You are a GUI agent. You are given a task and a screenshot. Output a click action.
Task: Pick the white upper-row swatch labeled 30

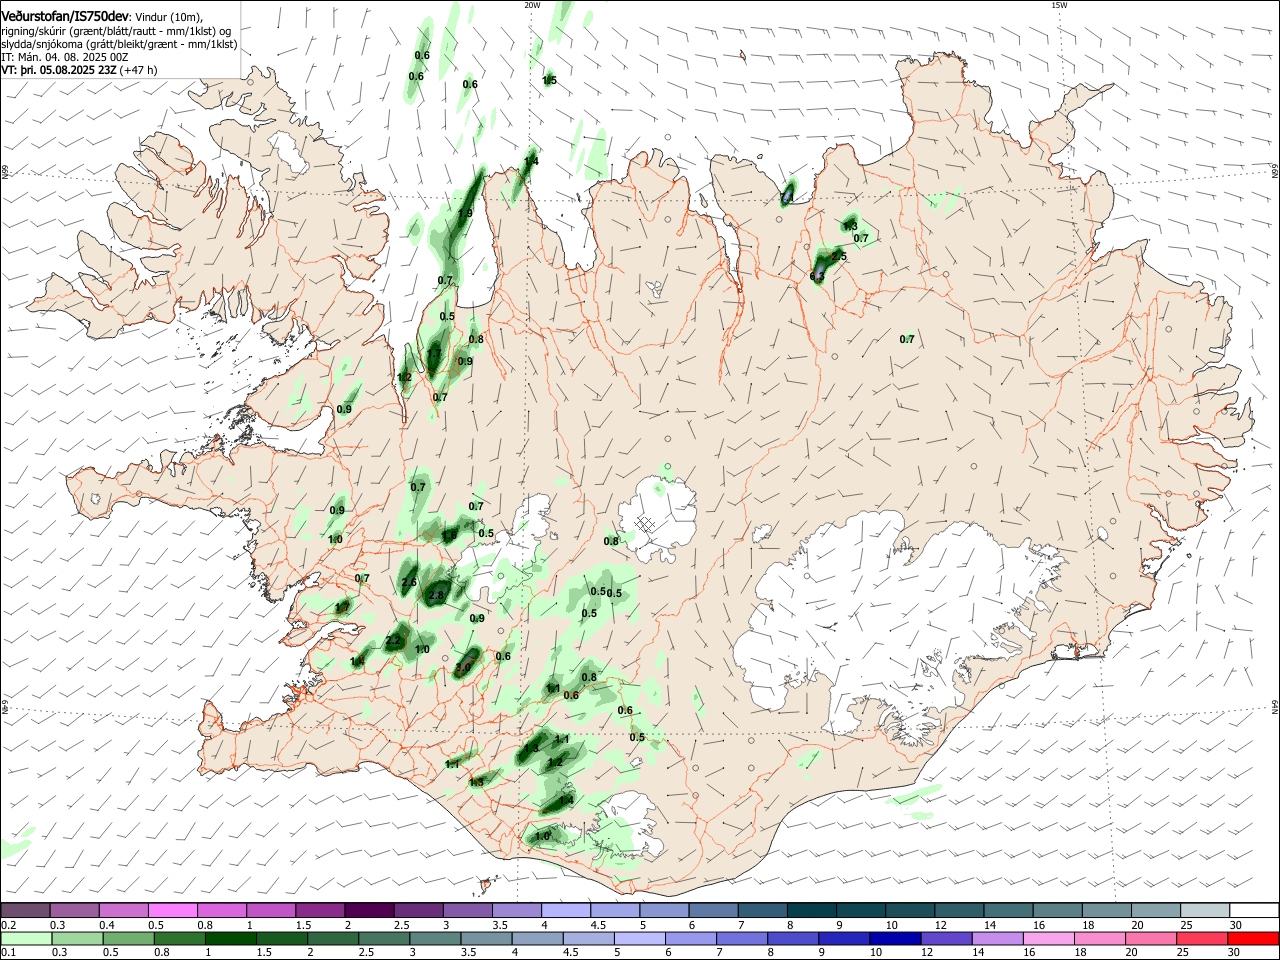[1255, 910]
